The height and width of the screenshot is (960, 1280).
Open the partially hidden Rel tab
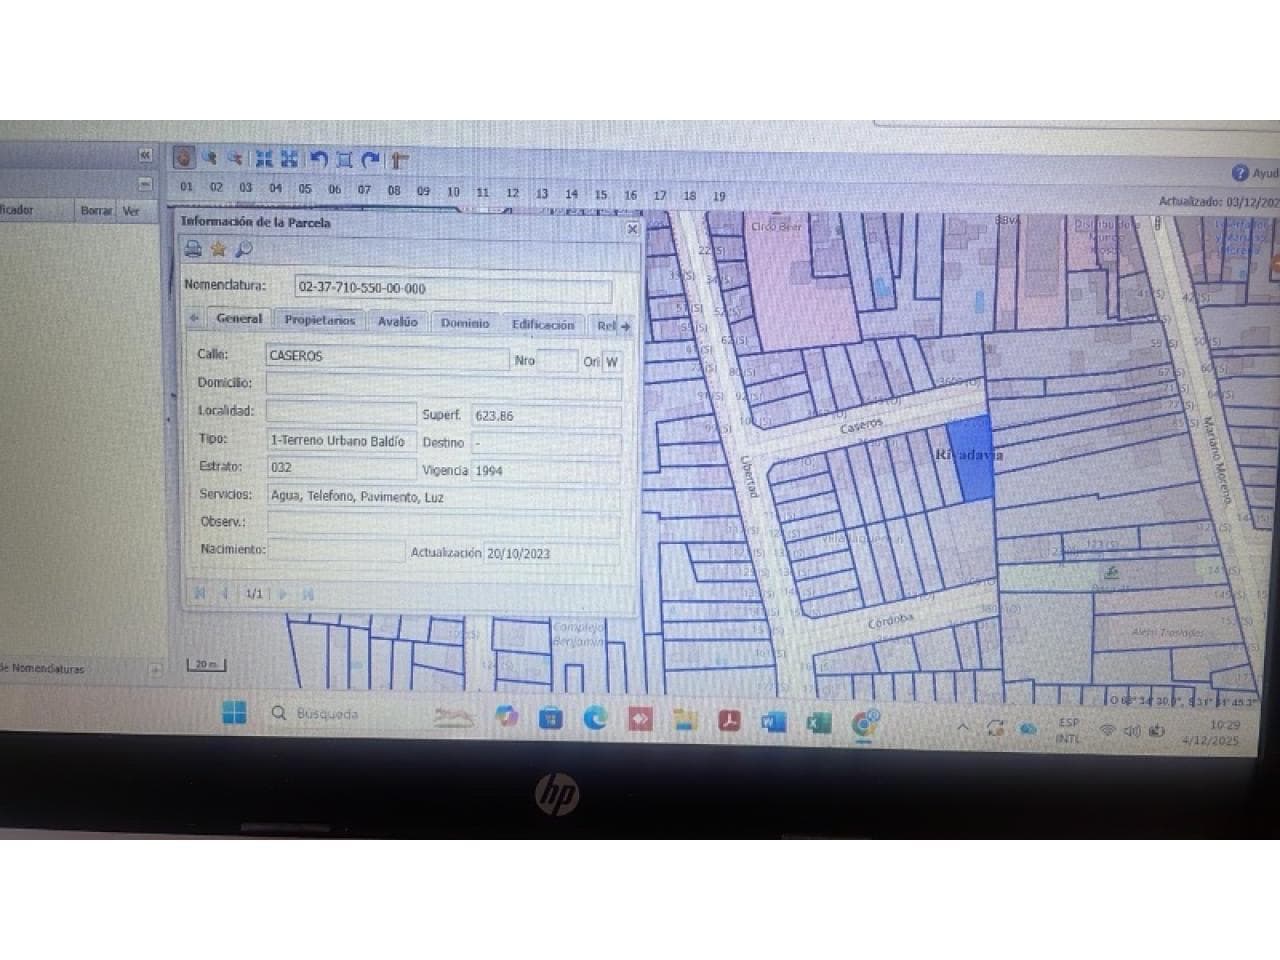[606, 325]
